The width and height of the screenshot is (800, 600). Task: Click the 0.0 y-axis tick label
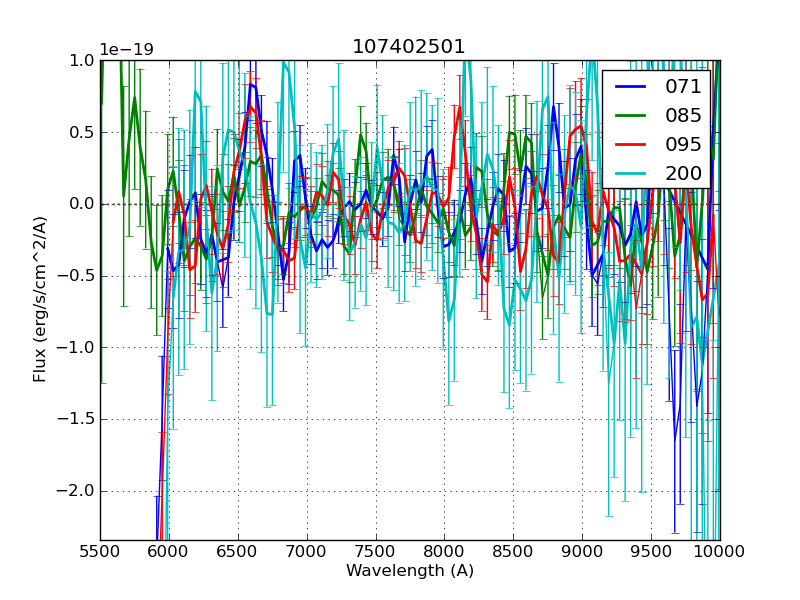80,204
